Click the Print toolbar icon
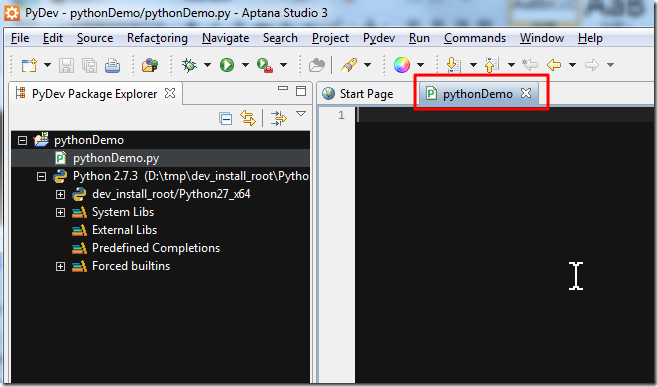This screenshot has width=658, height=387. click(x=112, y=65)
